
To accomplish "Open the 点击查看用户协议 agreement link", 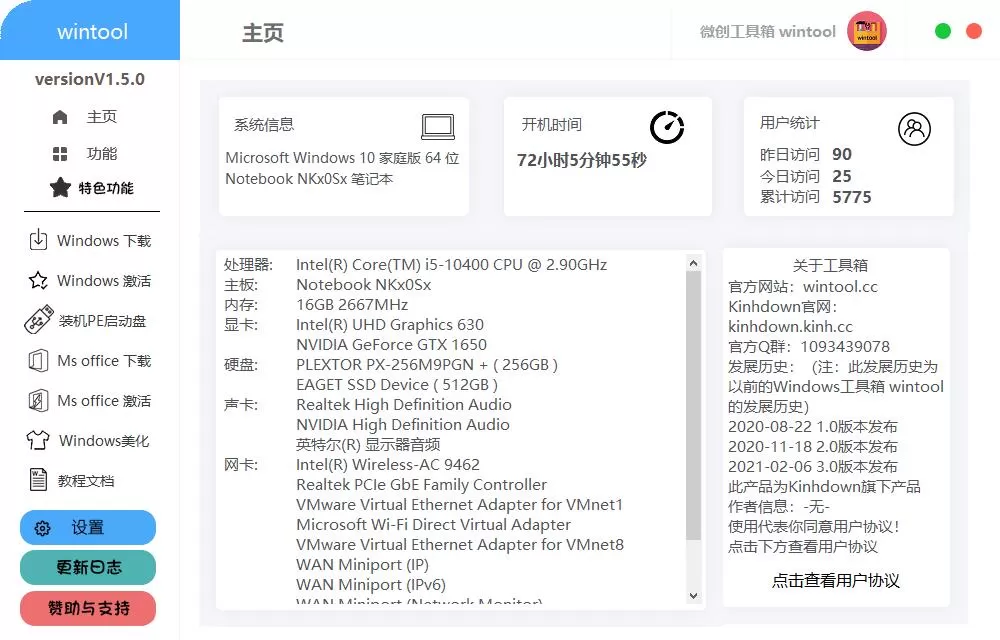I will [x=837, y=581].
